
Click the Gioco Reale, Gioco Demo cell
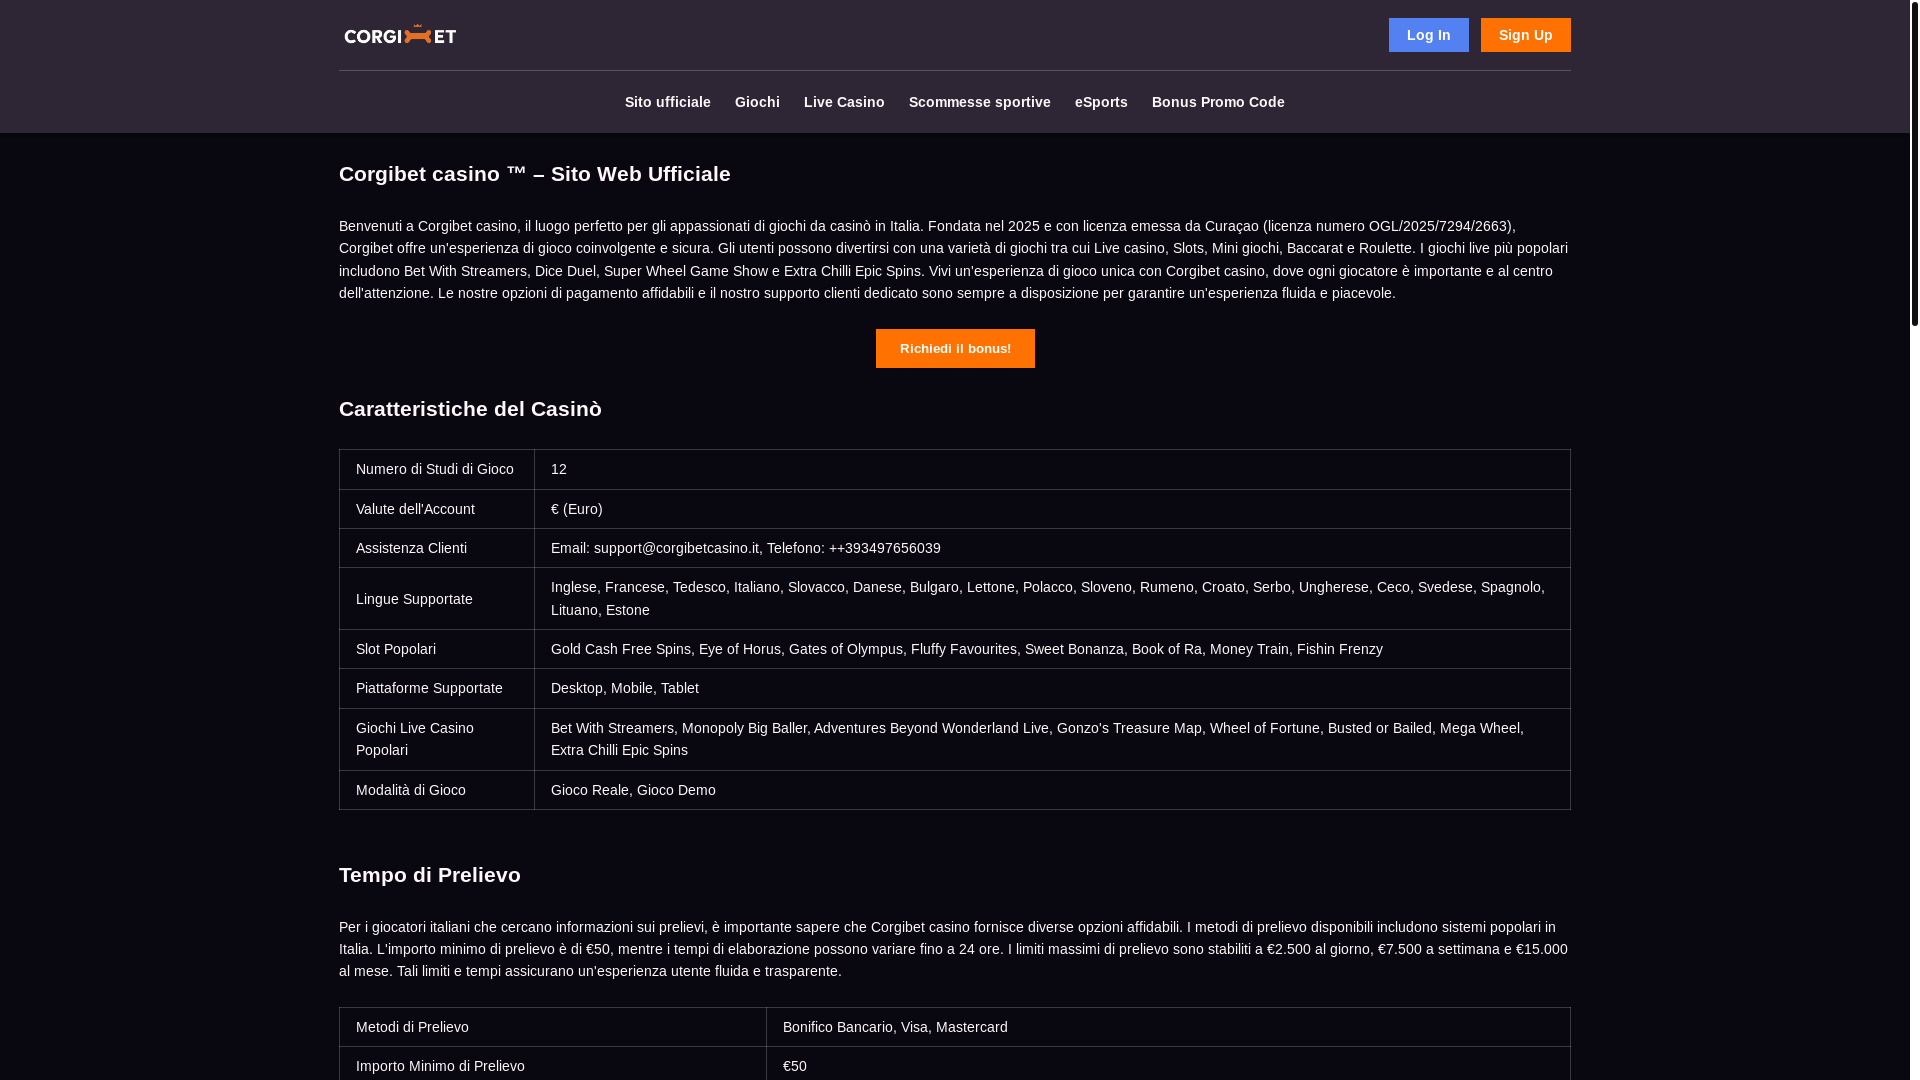tap(1052, 790)
